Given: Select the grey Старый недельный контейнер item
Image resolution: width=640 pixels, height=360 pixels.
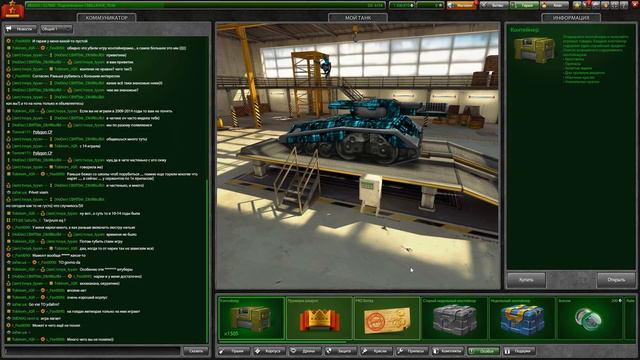Looking at the screenshot, I should click(455, 318).
